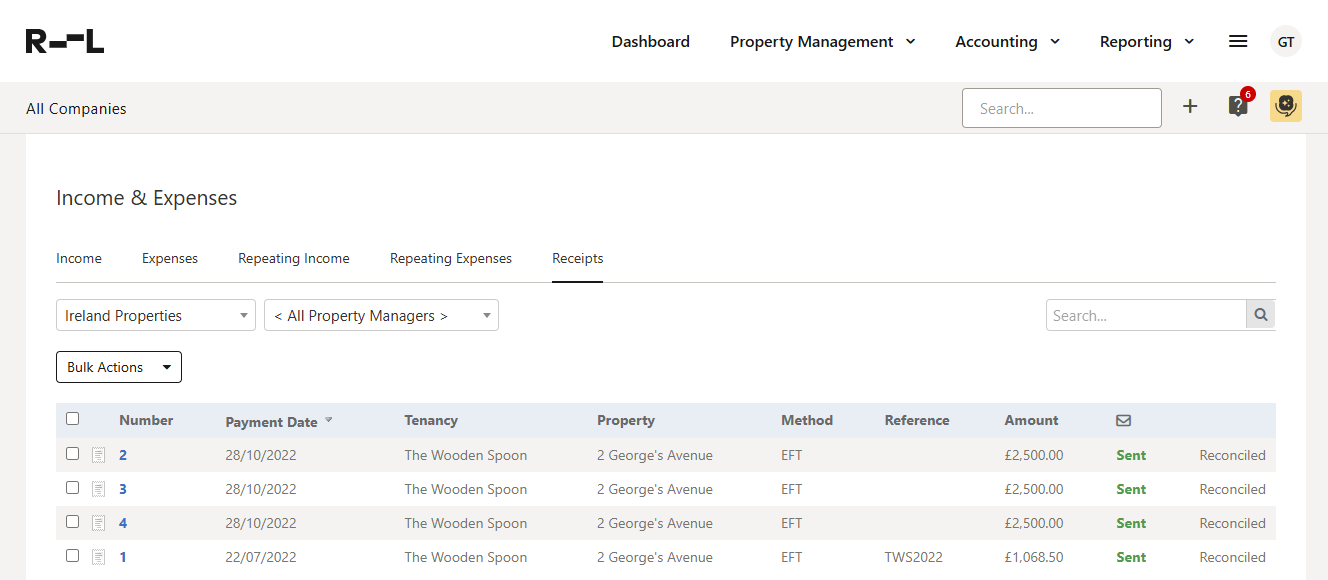Click the R-L logo in header
The width and height of the screenshot is (1328, 580).
(x=65, y=41)
